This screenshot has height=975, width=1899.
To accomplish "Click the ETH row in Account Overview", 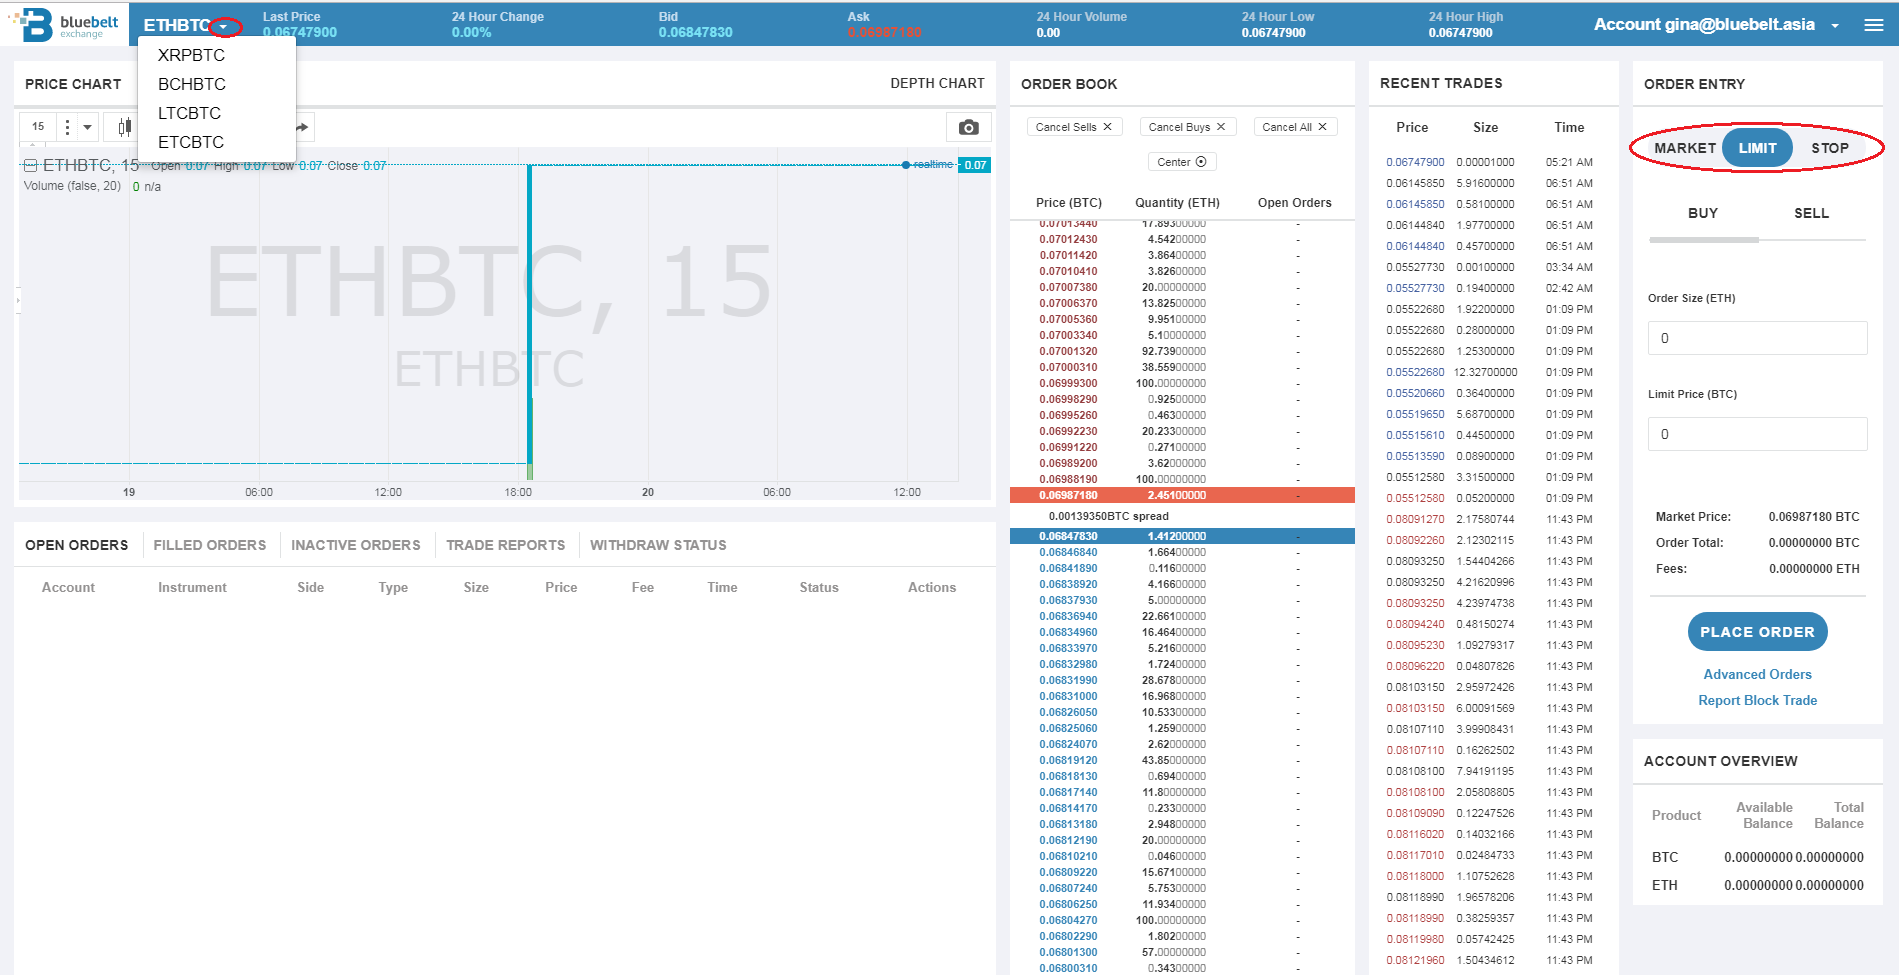I will click(x=1757, y=885).
